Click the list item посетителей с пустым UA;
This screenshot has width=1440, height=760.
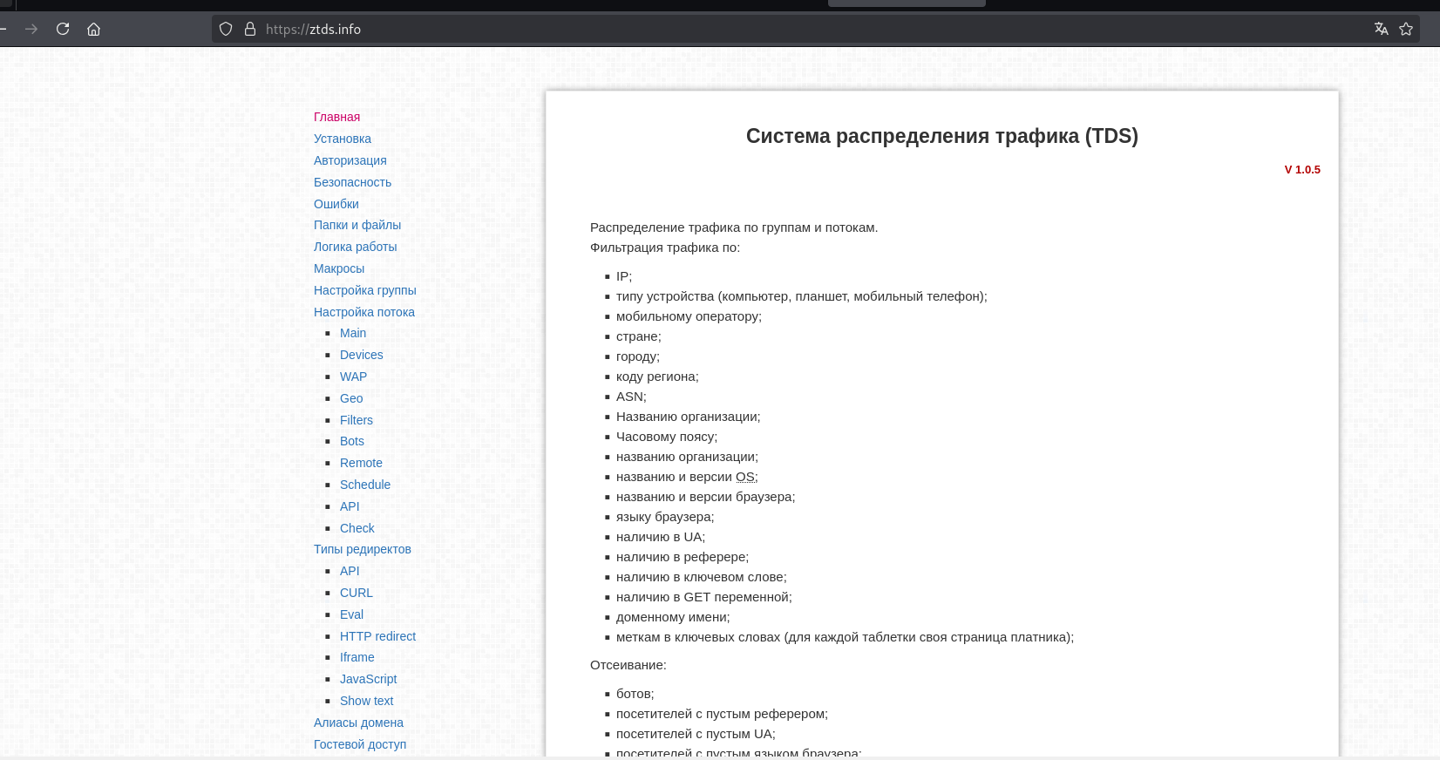[x=696, y=734]
